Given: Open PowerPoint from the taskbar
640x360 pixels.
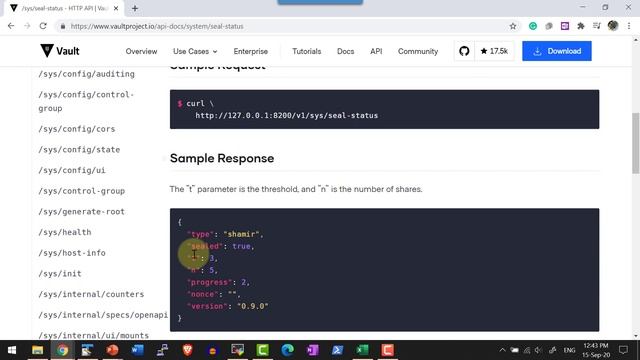Looking at the screenshot, I should click(112, 350).
